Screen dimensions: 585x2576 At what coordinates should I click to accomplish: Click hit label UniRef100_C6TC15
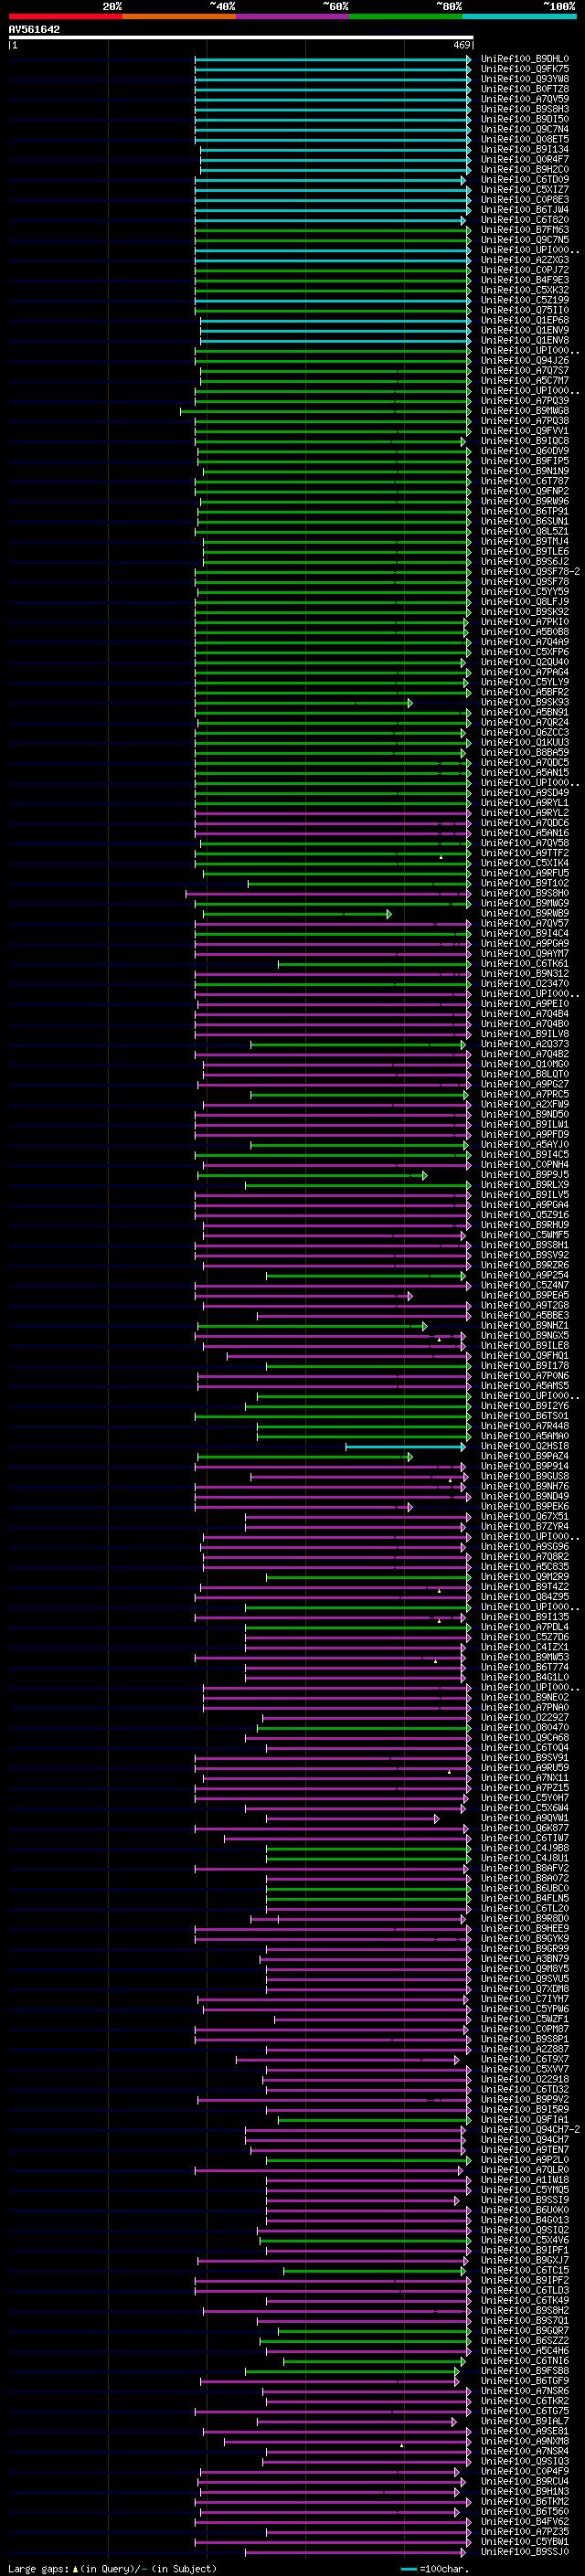tap(524, 2270)
